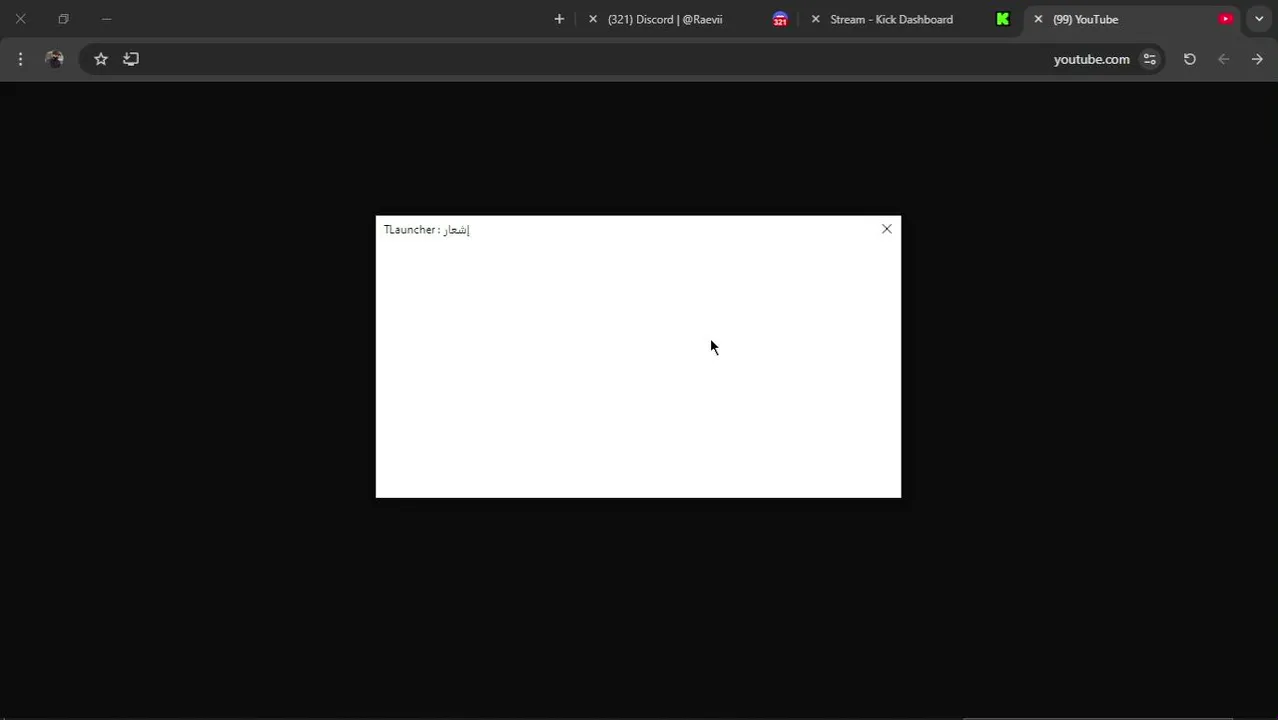Screen dimensions: 1278x720
Task: View site information icon beside youtube.com
Action: 1150,59
